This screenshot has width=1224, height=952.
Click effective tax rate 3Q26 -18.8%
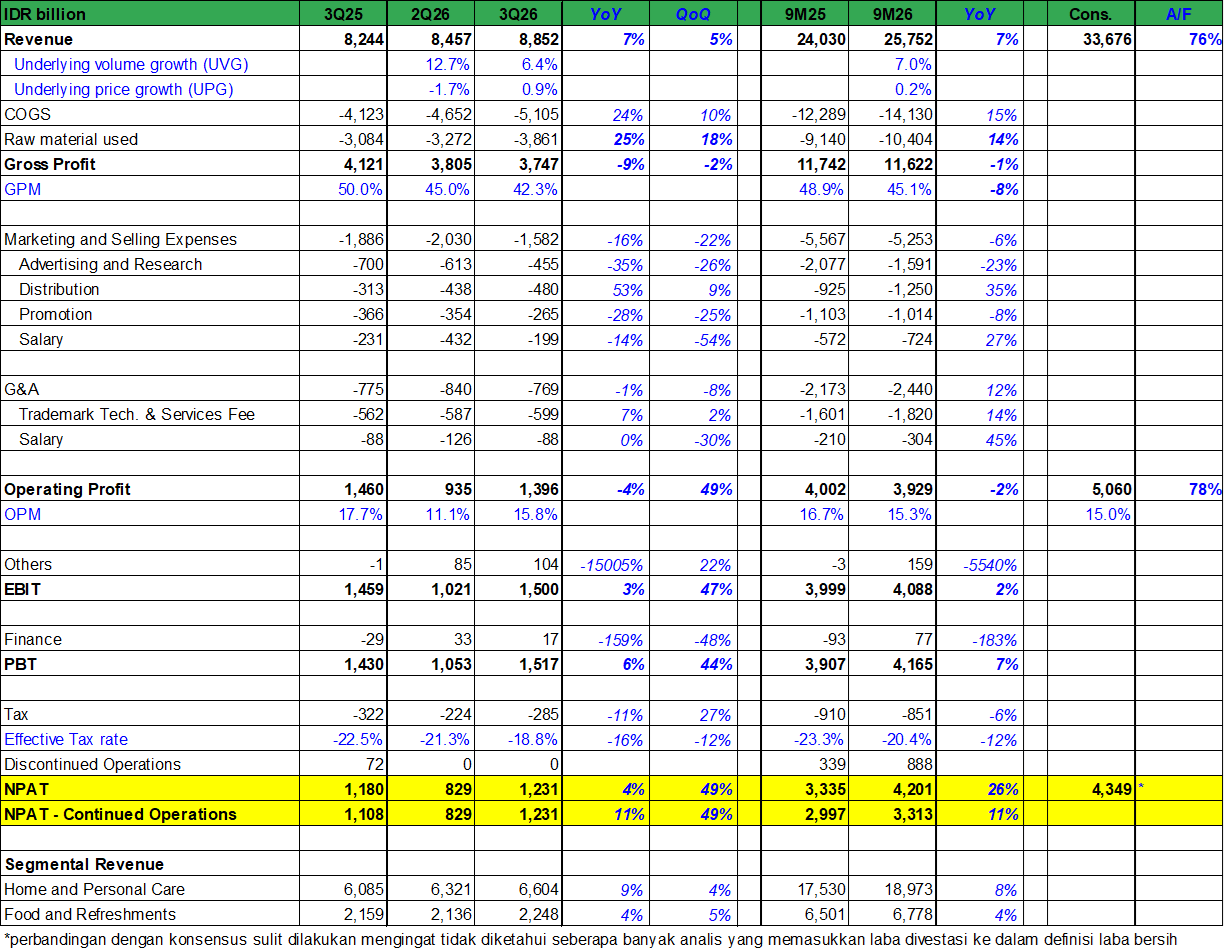pyautogui.click(x=533, y=740)
